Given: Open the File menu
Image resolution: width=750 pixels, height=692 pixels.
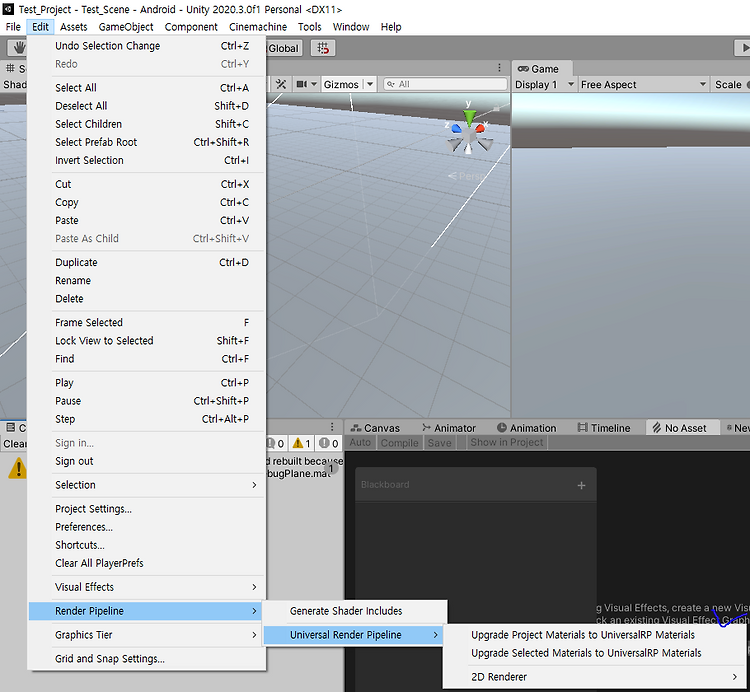Looking at the screenshot, I should pos(13,27).
